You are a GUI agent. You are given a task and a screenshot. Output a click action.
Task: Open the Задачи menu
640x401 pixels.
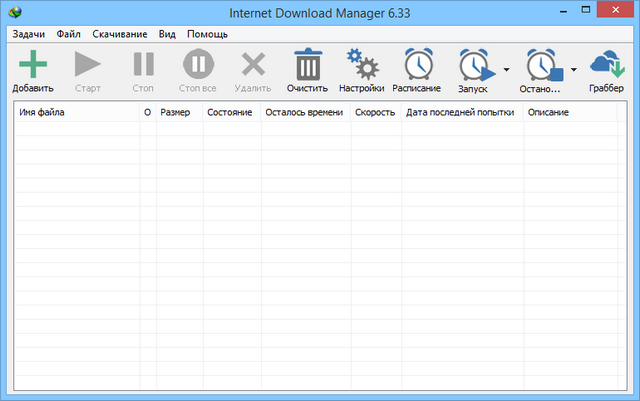(29, 34)
